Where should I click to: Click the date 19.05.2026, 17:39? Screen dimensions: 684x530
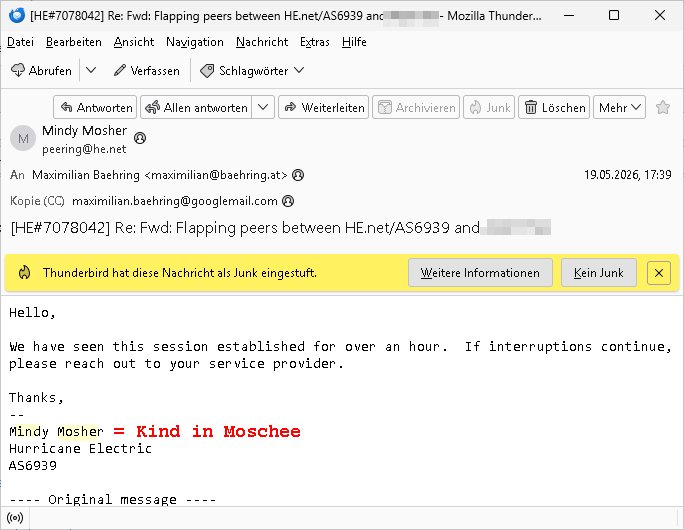tap(628, 175)
